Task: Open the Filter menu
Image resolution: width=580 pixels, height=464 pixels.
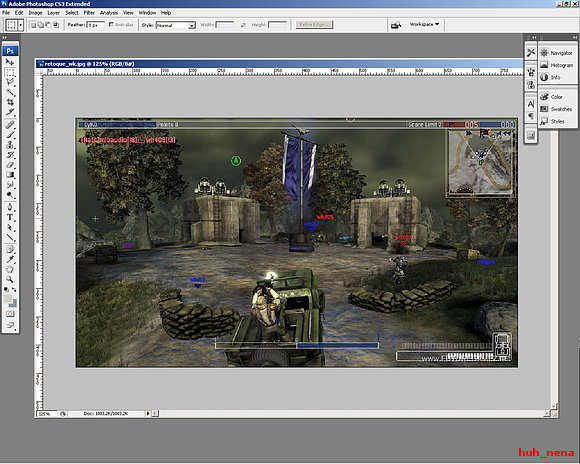Action: click(89, 13)
